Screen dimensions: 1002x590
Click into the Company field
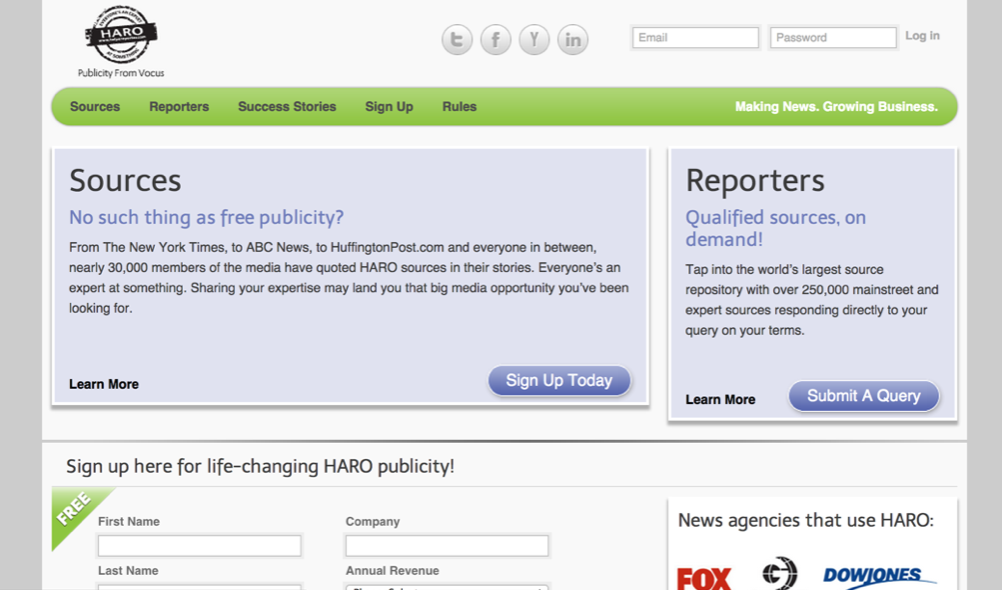pyautogui.click(x=447, y=546)
